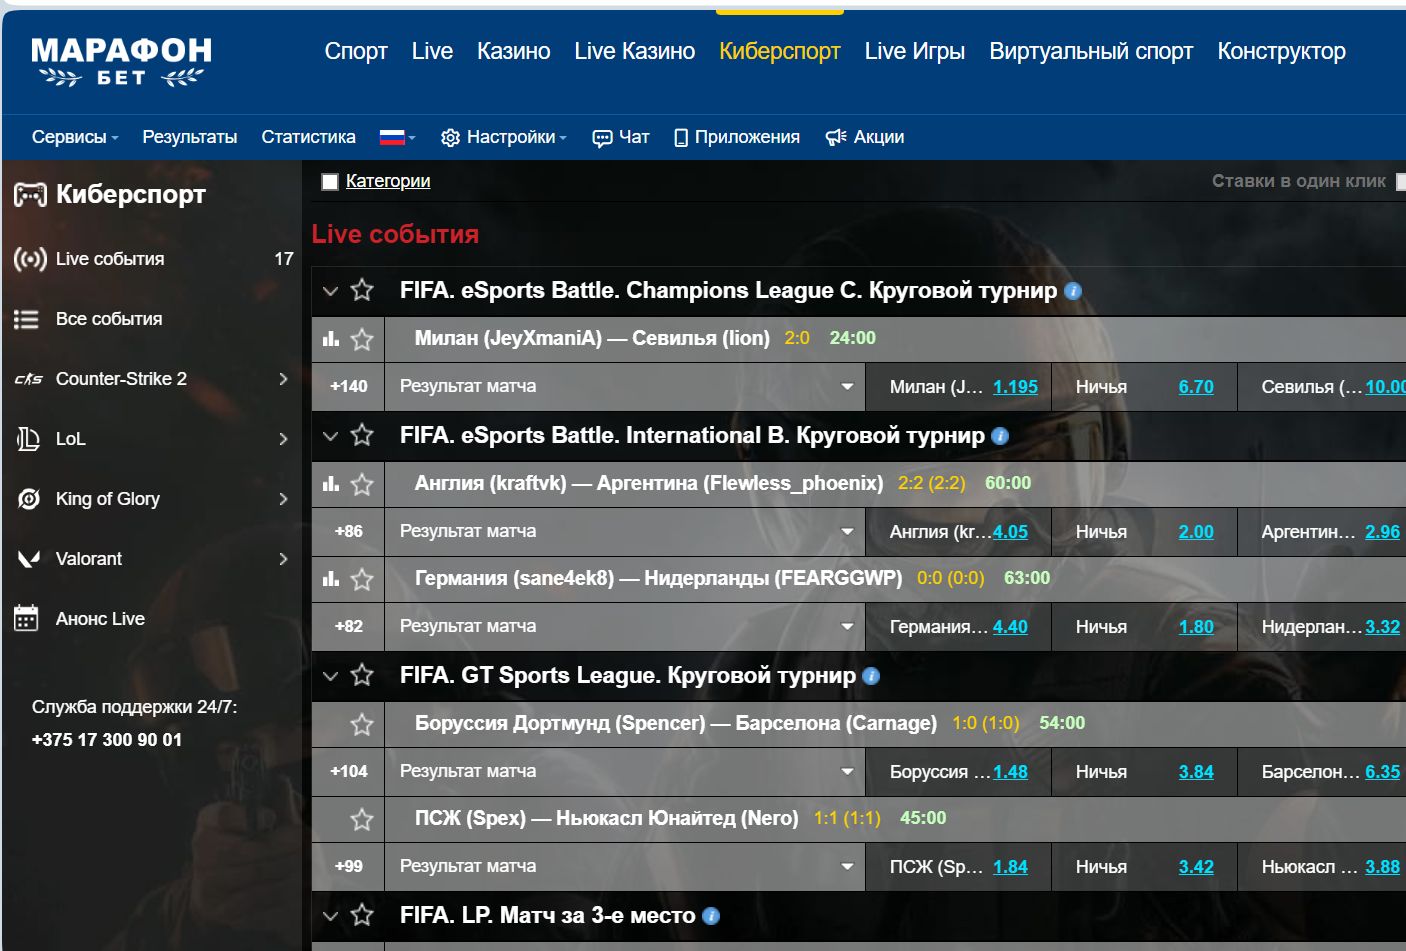Show info for Champions League C tournament

(x=1073, y=291)
